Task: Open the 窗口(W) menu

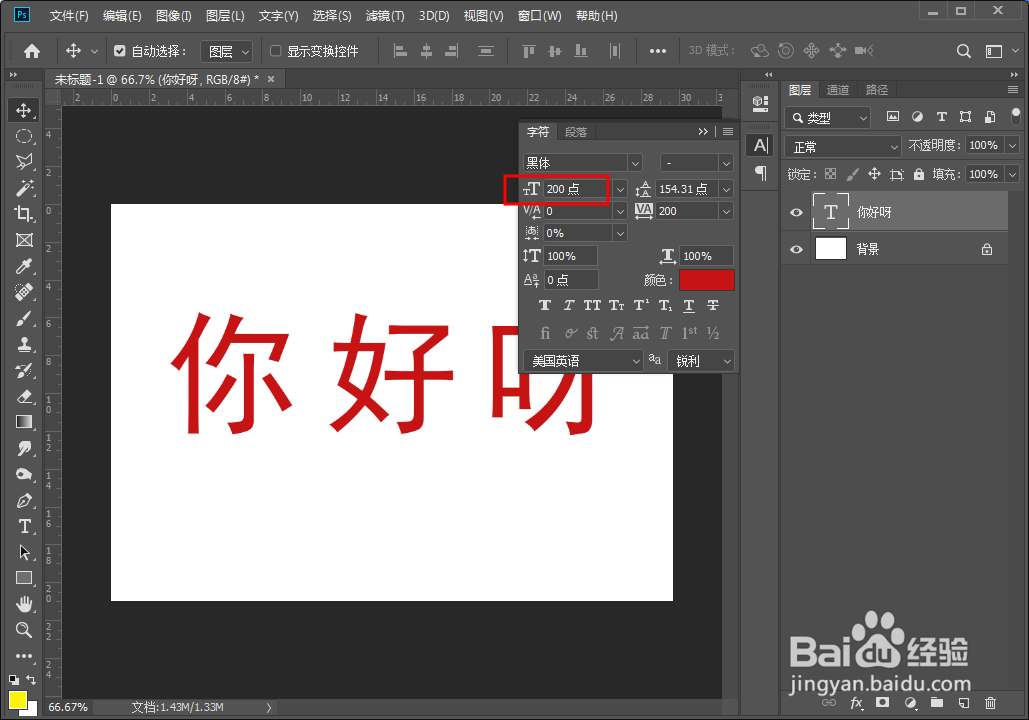Action: 539,16
